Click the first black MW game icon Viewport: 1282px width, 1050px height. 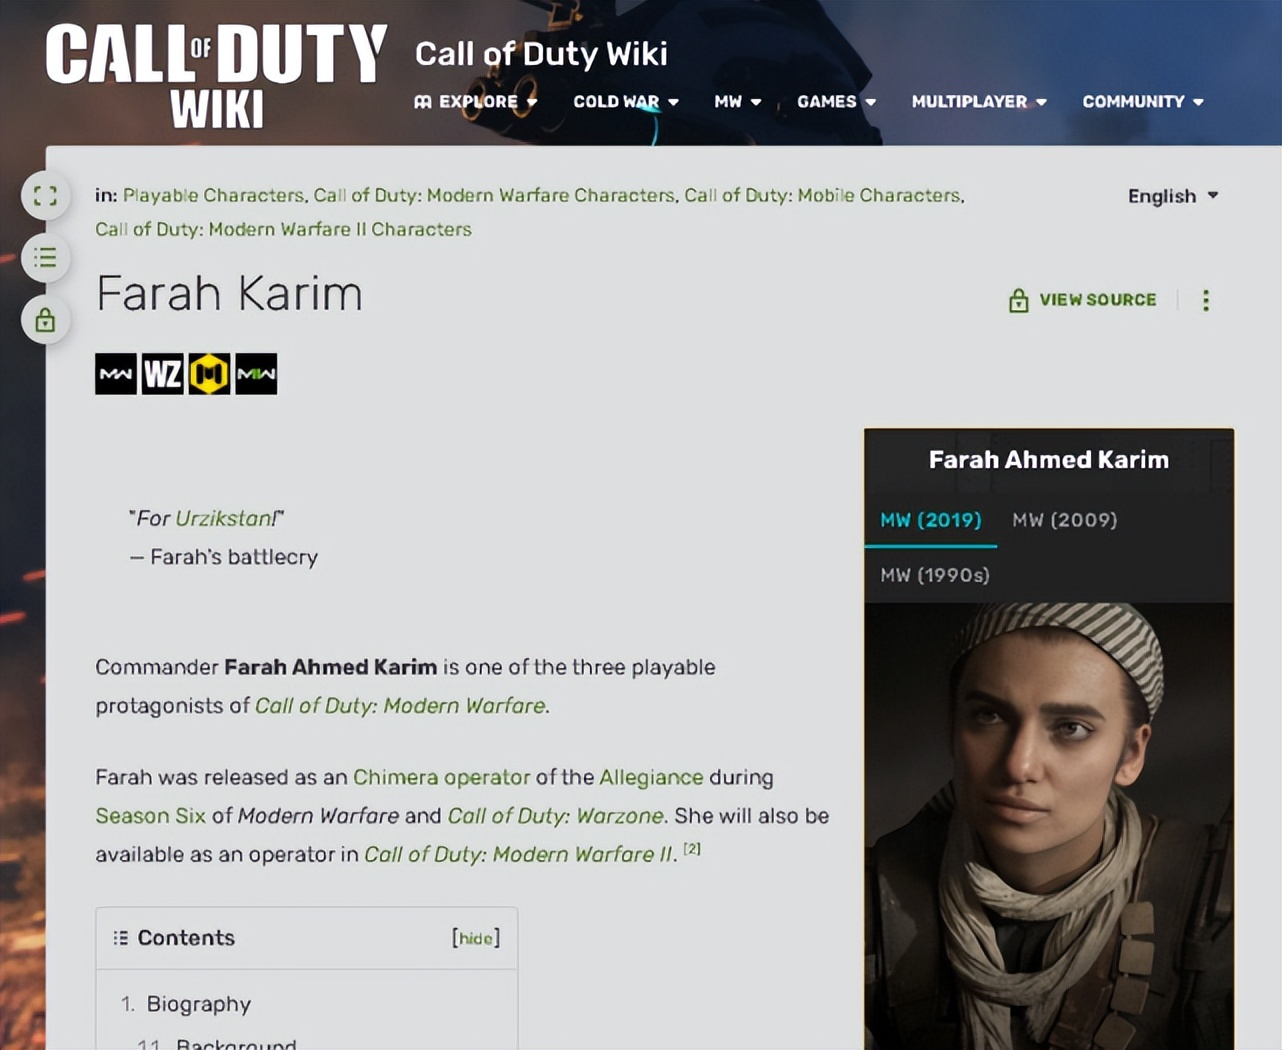(x=116, y=374)
